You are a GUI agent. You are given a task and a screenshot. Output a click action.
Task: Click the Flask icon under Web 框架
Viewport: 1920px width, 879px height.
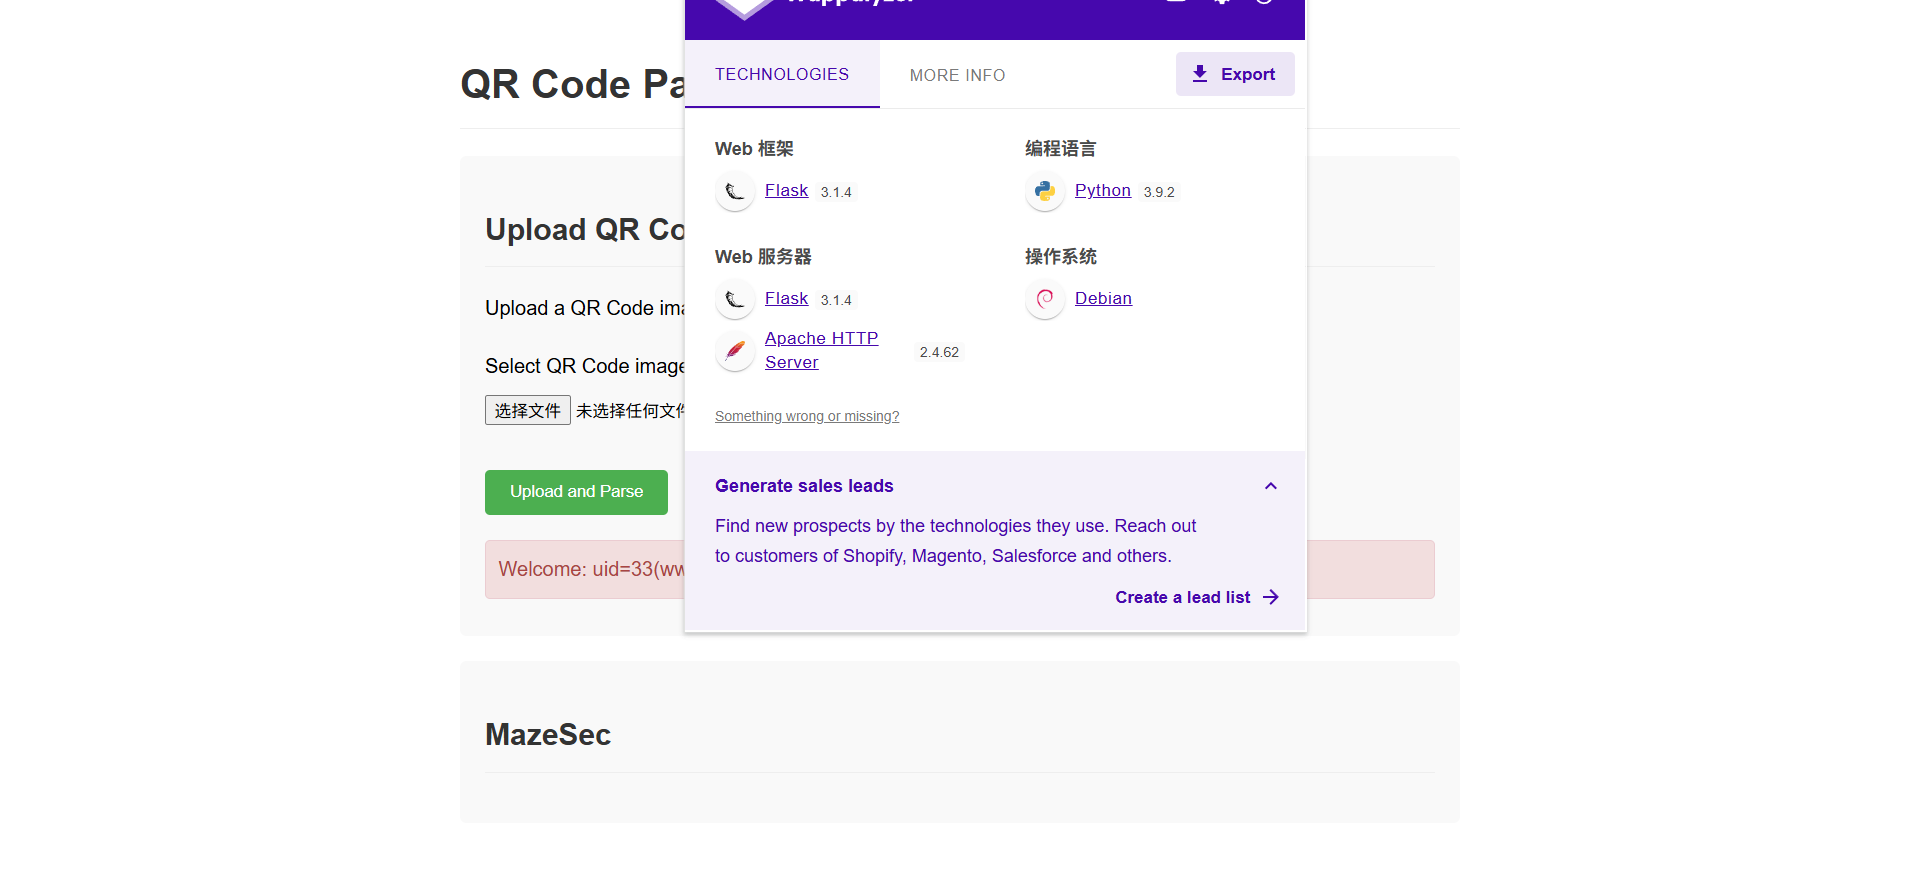735,191
